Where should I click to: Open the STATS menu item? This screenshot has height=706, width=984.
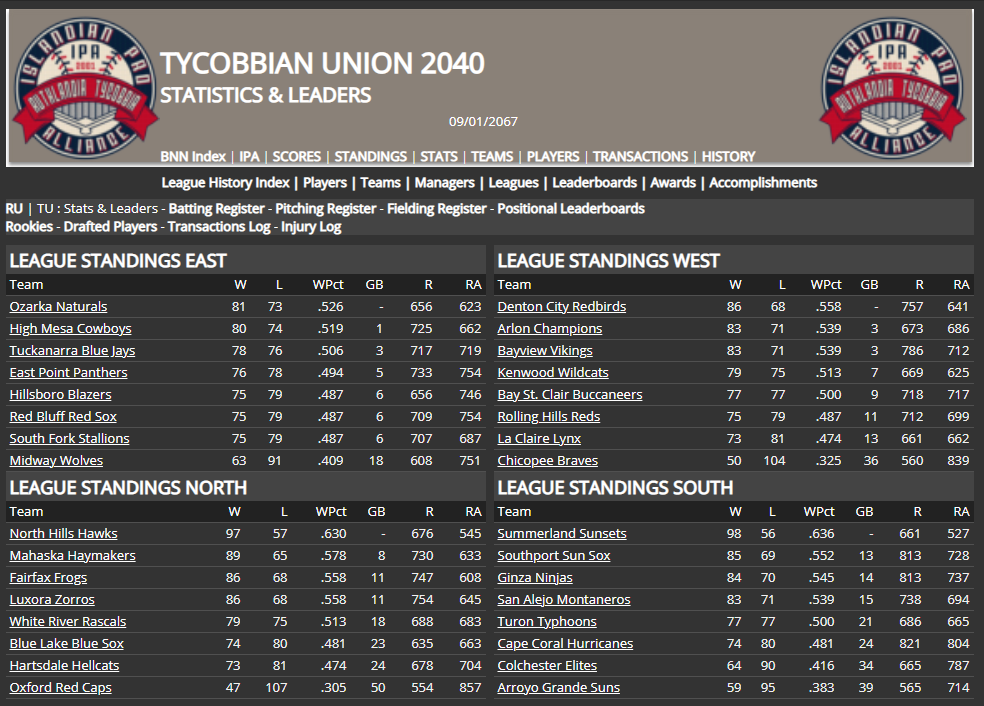439,156
